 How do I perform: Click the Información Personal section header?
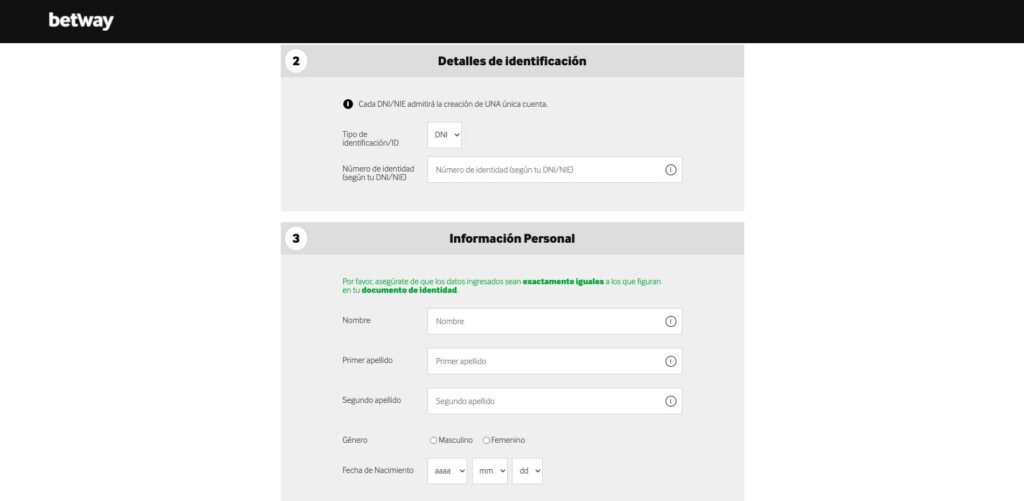tap(512, 239)
